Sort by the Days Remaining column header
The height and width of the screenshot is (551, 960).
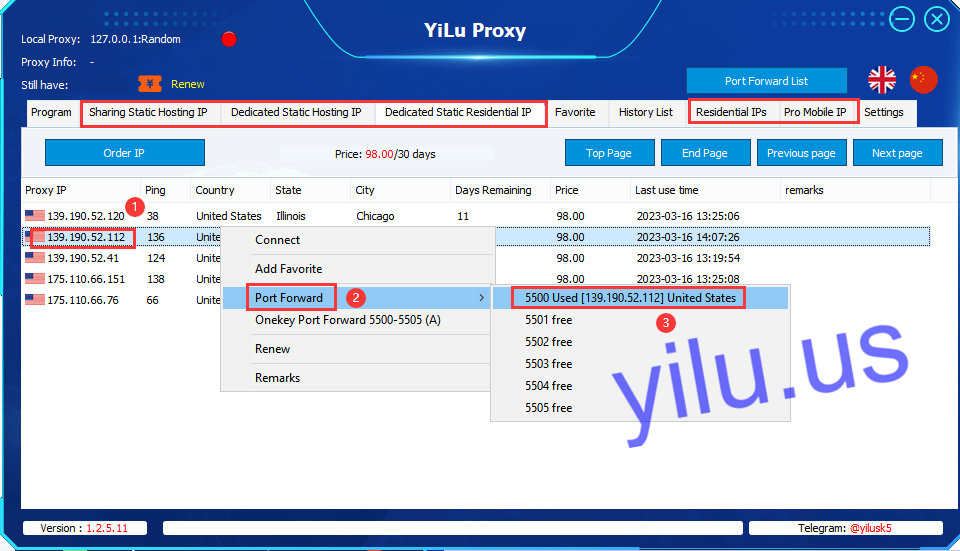[x=500, y=190]
